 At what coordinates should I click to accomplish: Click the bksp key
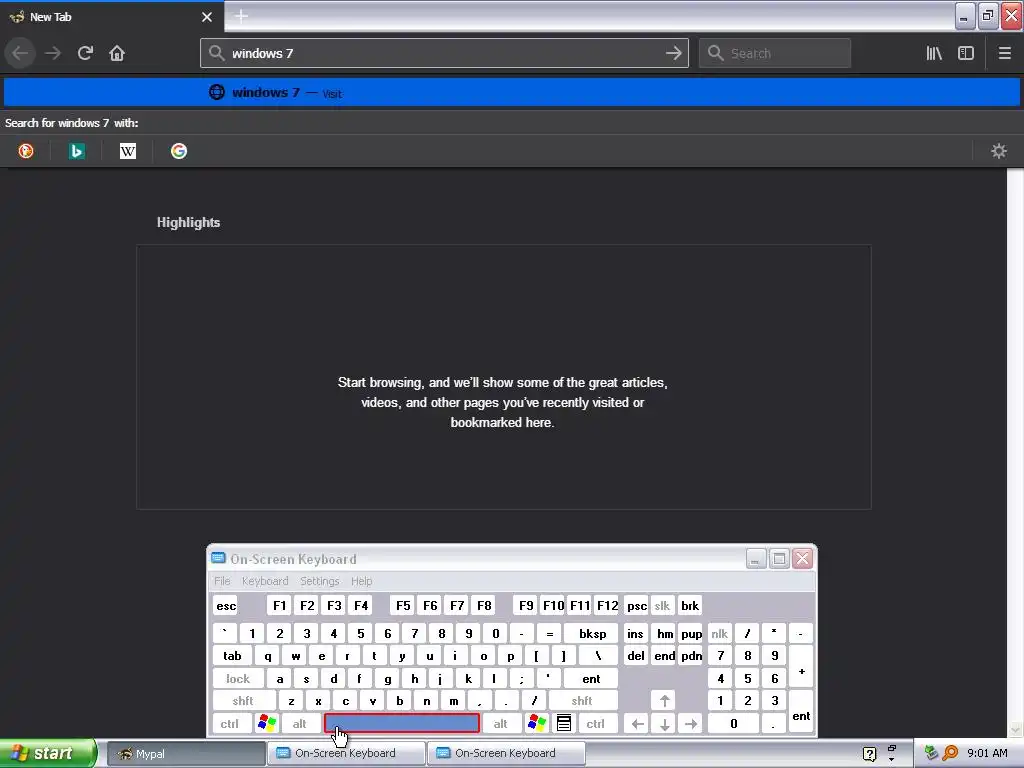[x=592, y=633]
